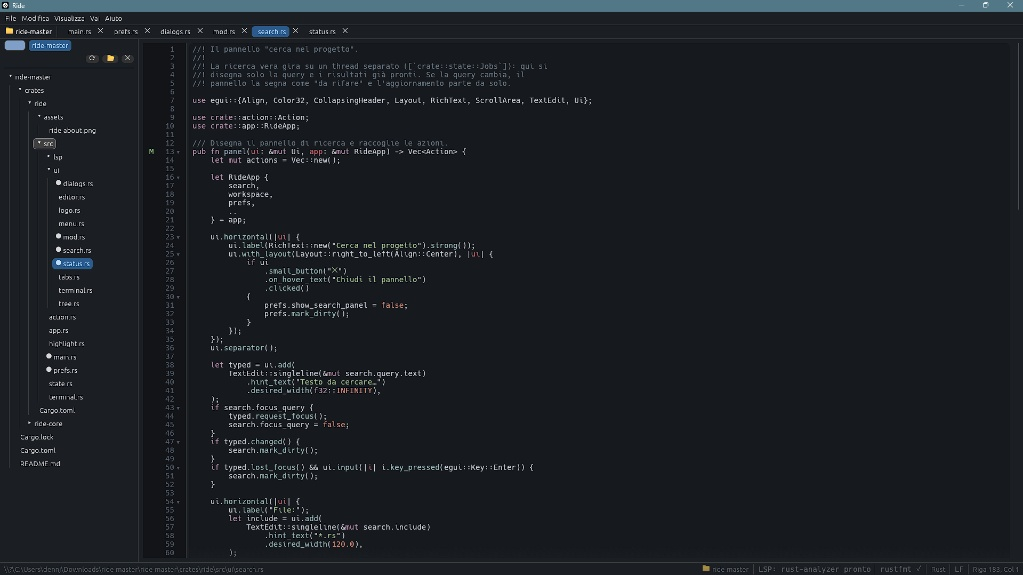This screenshot has height=575, width=1023.
Task: Close the dialogs.rs tab
Action: pyautogui.click(x=200, y=31)
